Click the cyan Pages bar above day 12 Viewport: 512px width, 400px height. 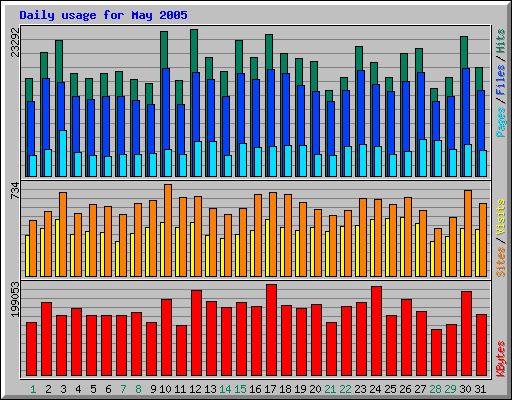[198, 159]
